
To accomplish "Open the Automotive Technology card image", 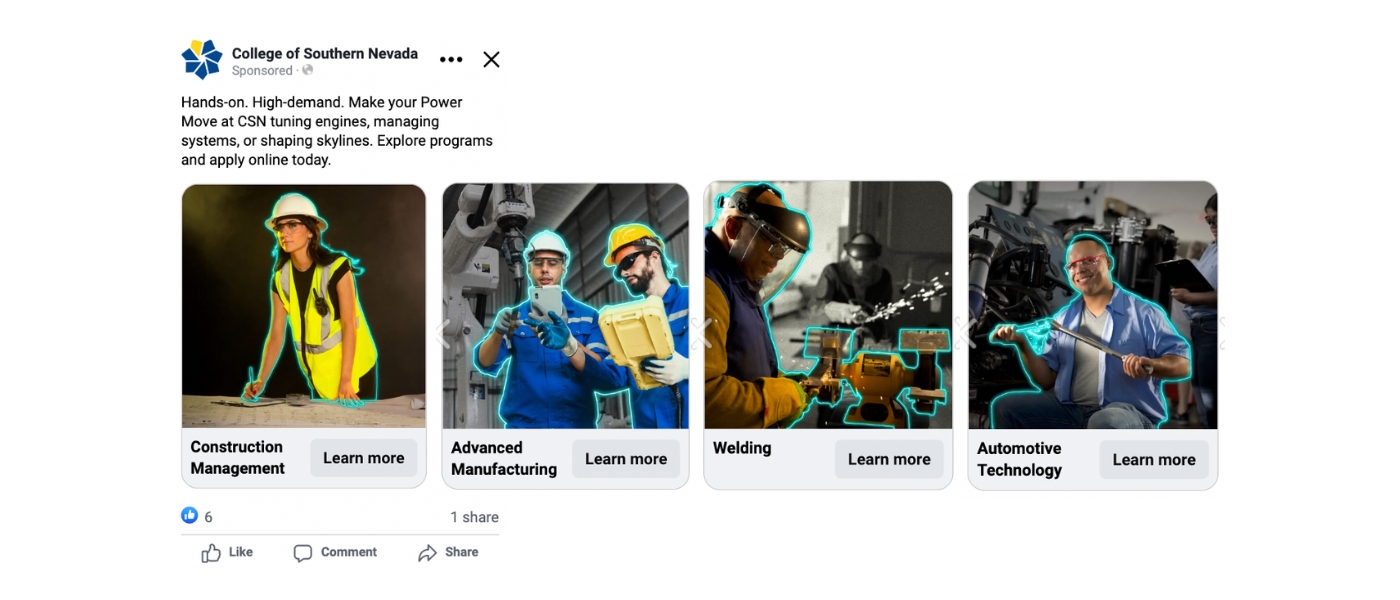I will tap(1093, 305).
